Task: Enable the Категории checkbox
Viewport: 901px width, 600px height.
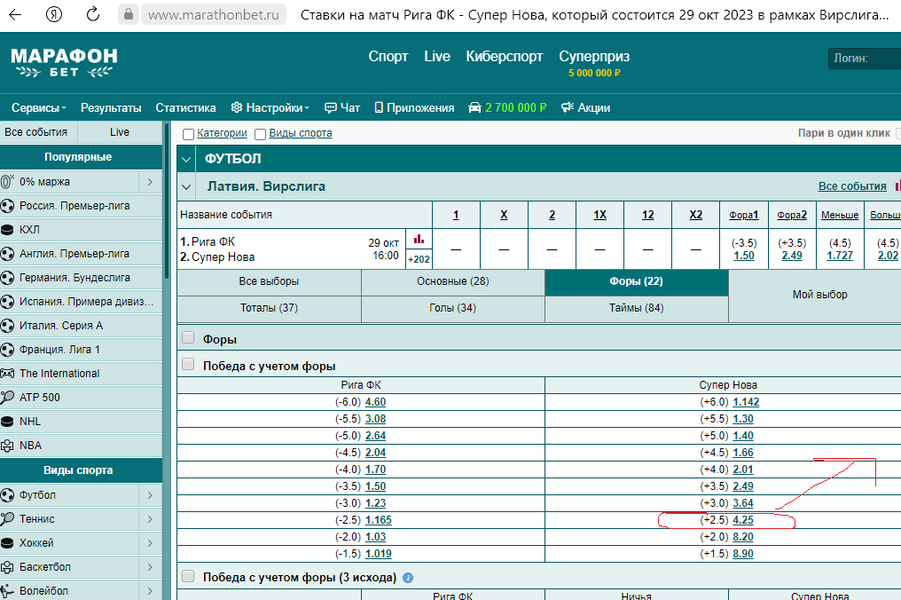Action: click(x=188, y=134)
